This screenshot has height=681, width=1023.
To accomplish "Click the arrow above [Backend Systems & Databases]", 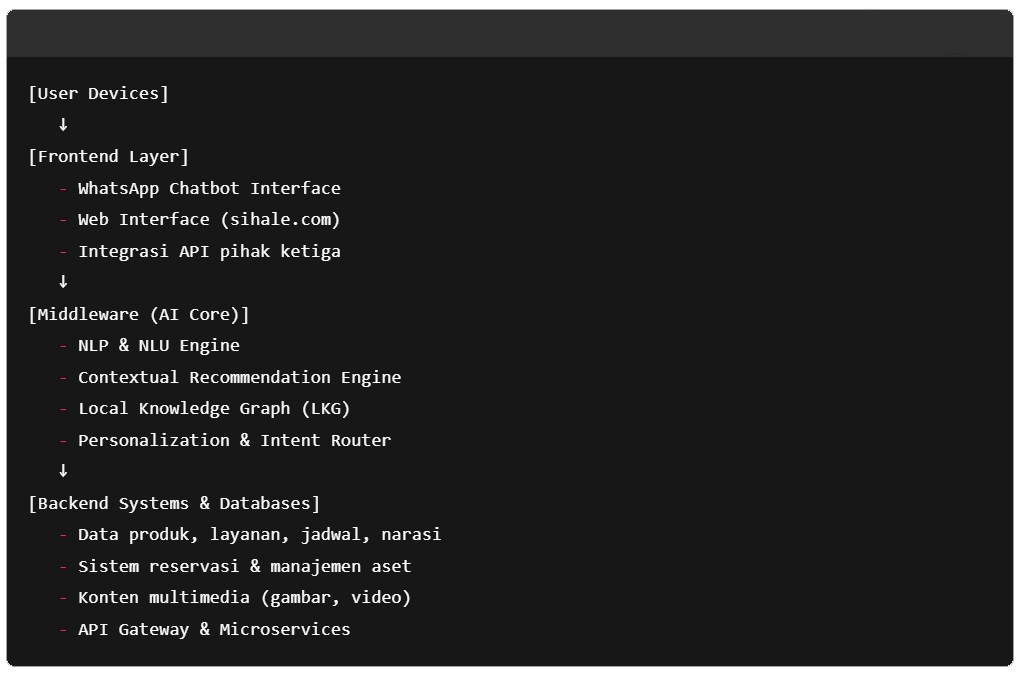I will click(63, 471).
